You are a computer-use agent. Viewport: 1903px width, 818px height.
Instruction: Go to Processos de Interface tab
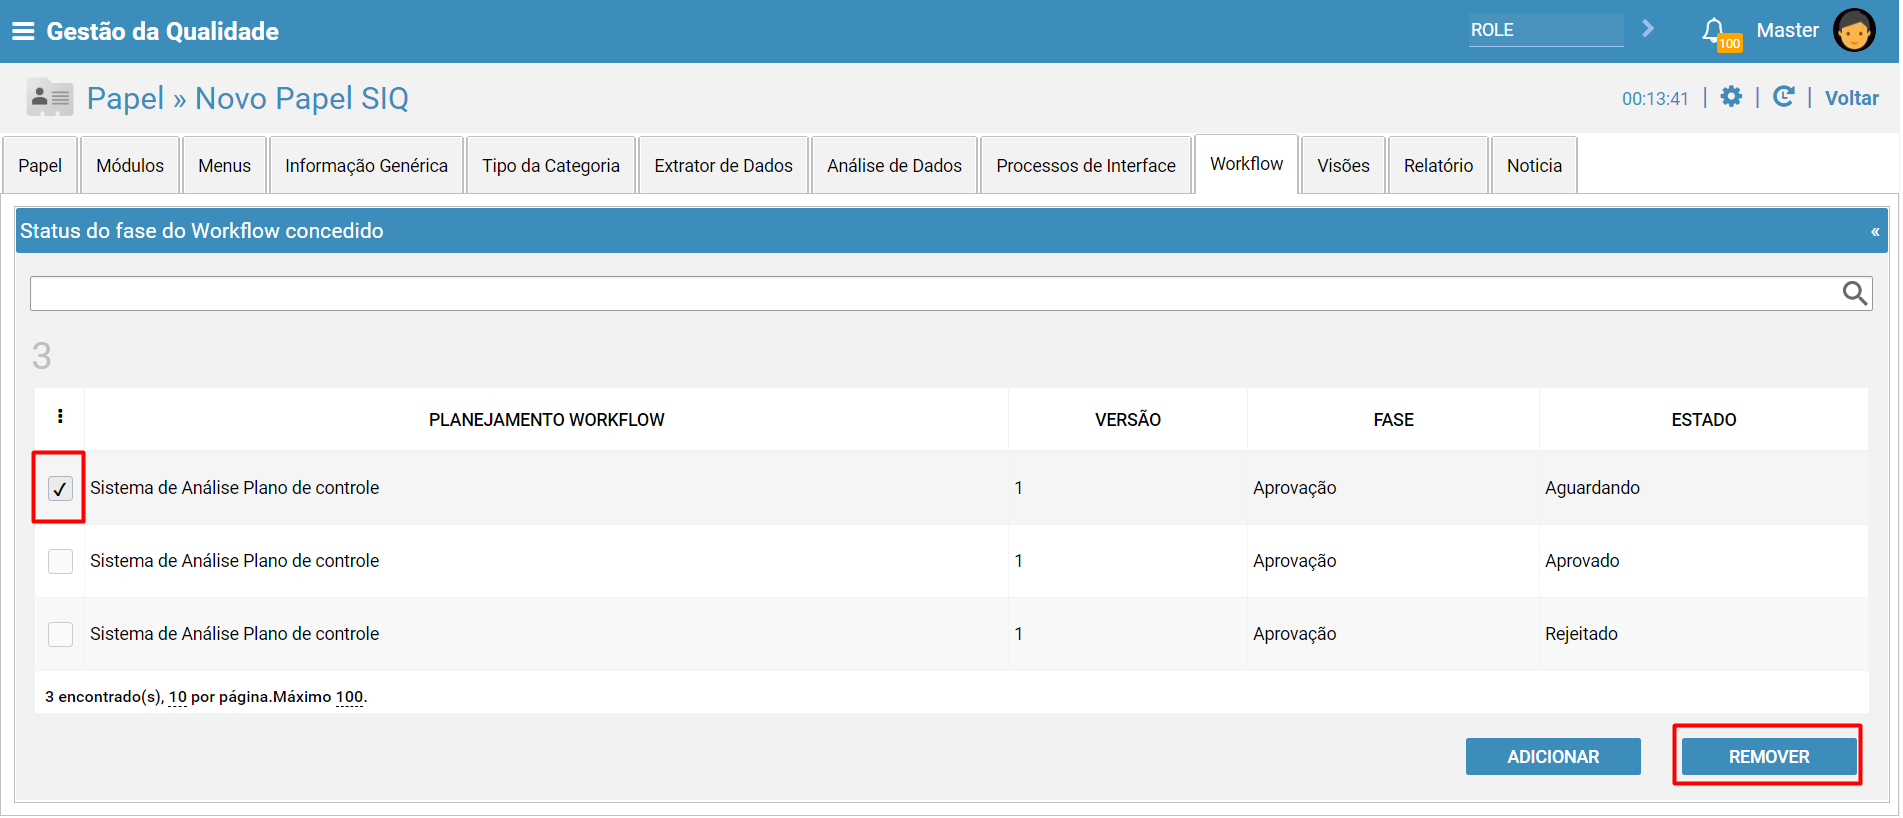pyautogui.click(x=1086, y=165)
